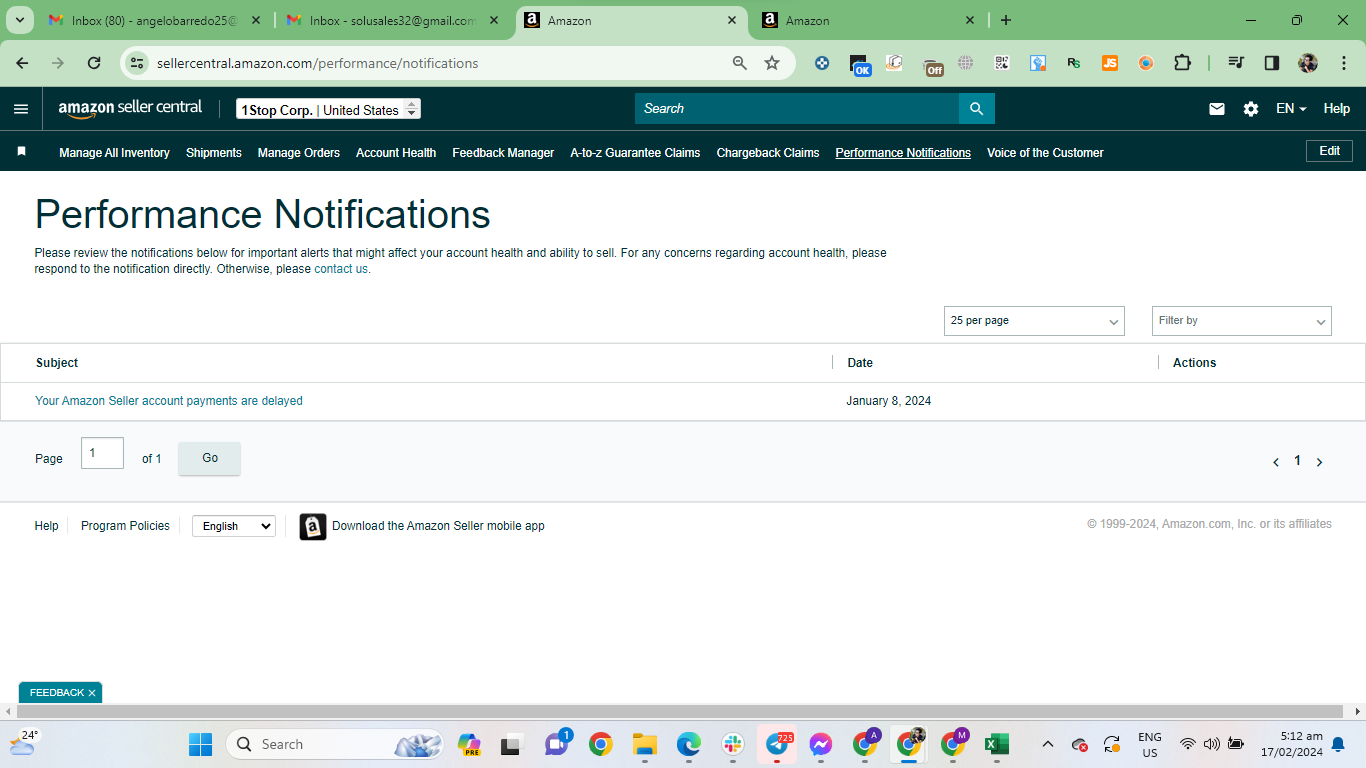Open the Chrome tab search dropdown arrow
The image size is (1366, 768).
20,20
